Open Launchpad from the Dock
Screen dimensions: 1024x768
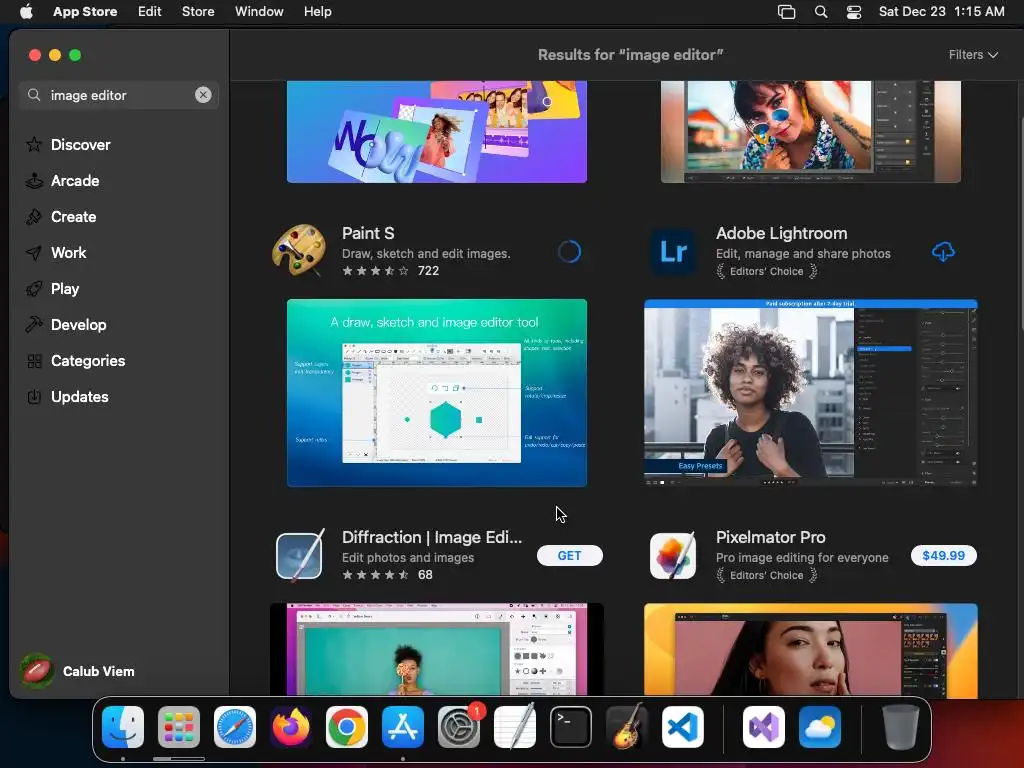pyautogui.click(x=179, y=727)
